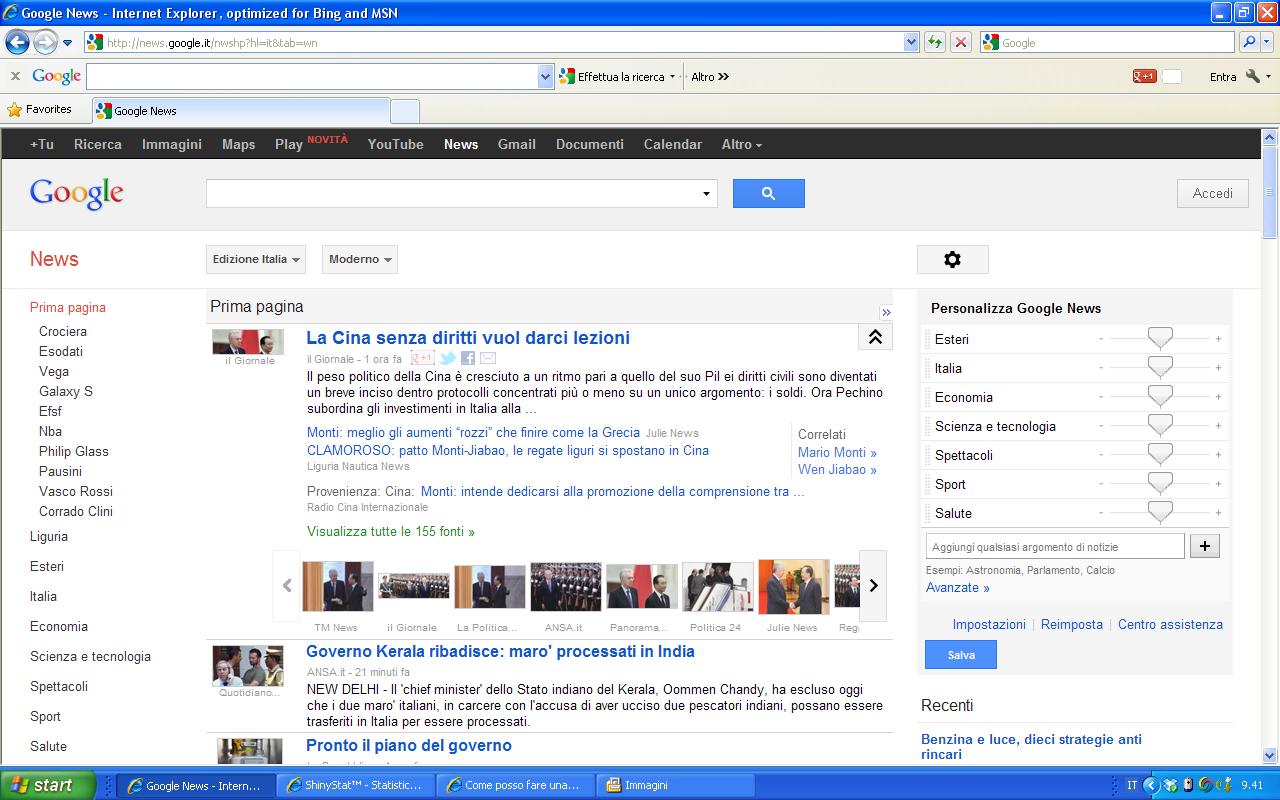Open the Impostazioni link
Viewport: 1280px width, 800px height.
989,624
